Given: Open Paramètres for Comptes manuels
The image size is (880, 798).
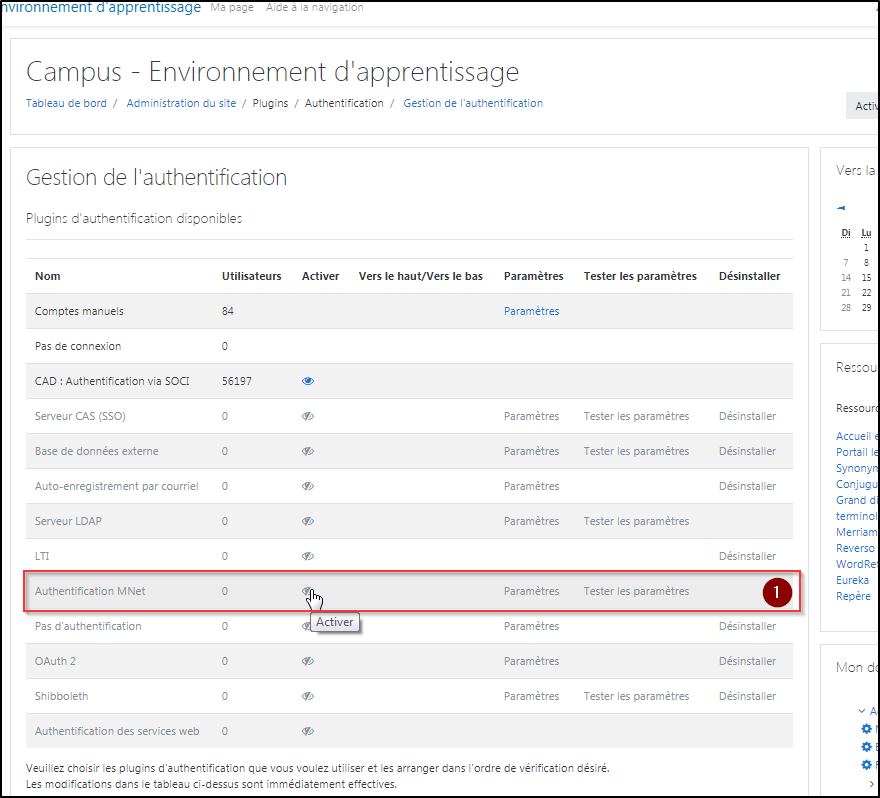Looking at the screenshot, I should pyautogui.click(x=531, y=311).
